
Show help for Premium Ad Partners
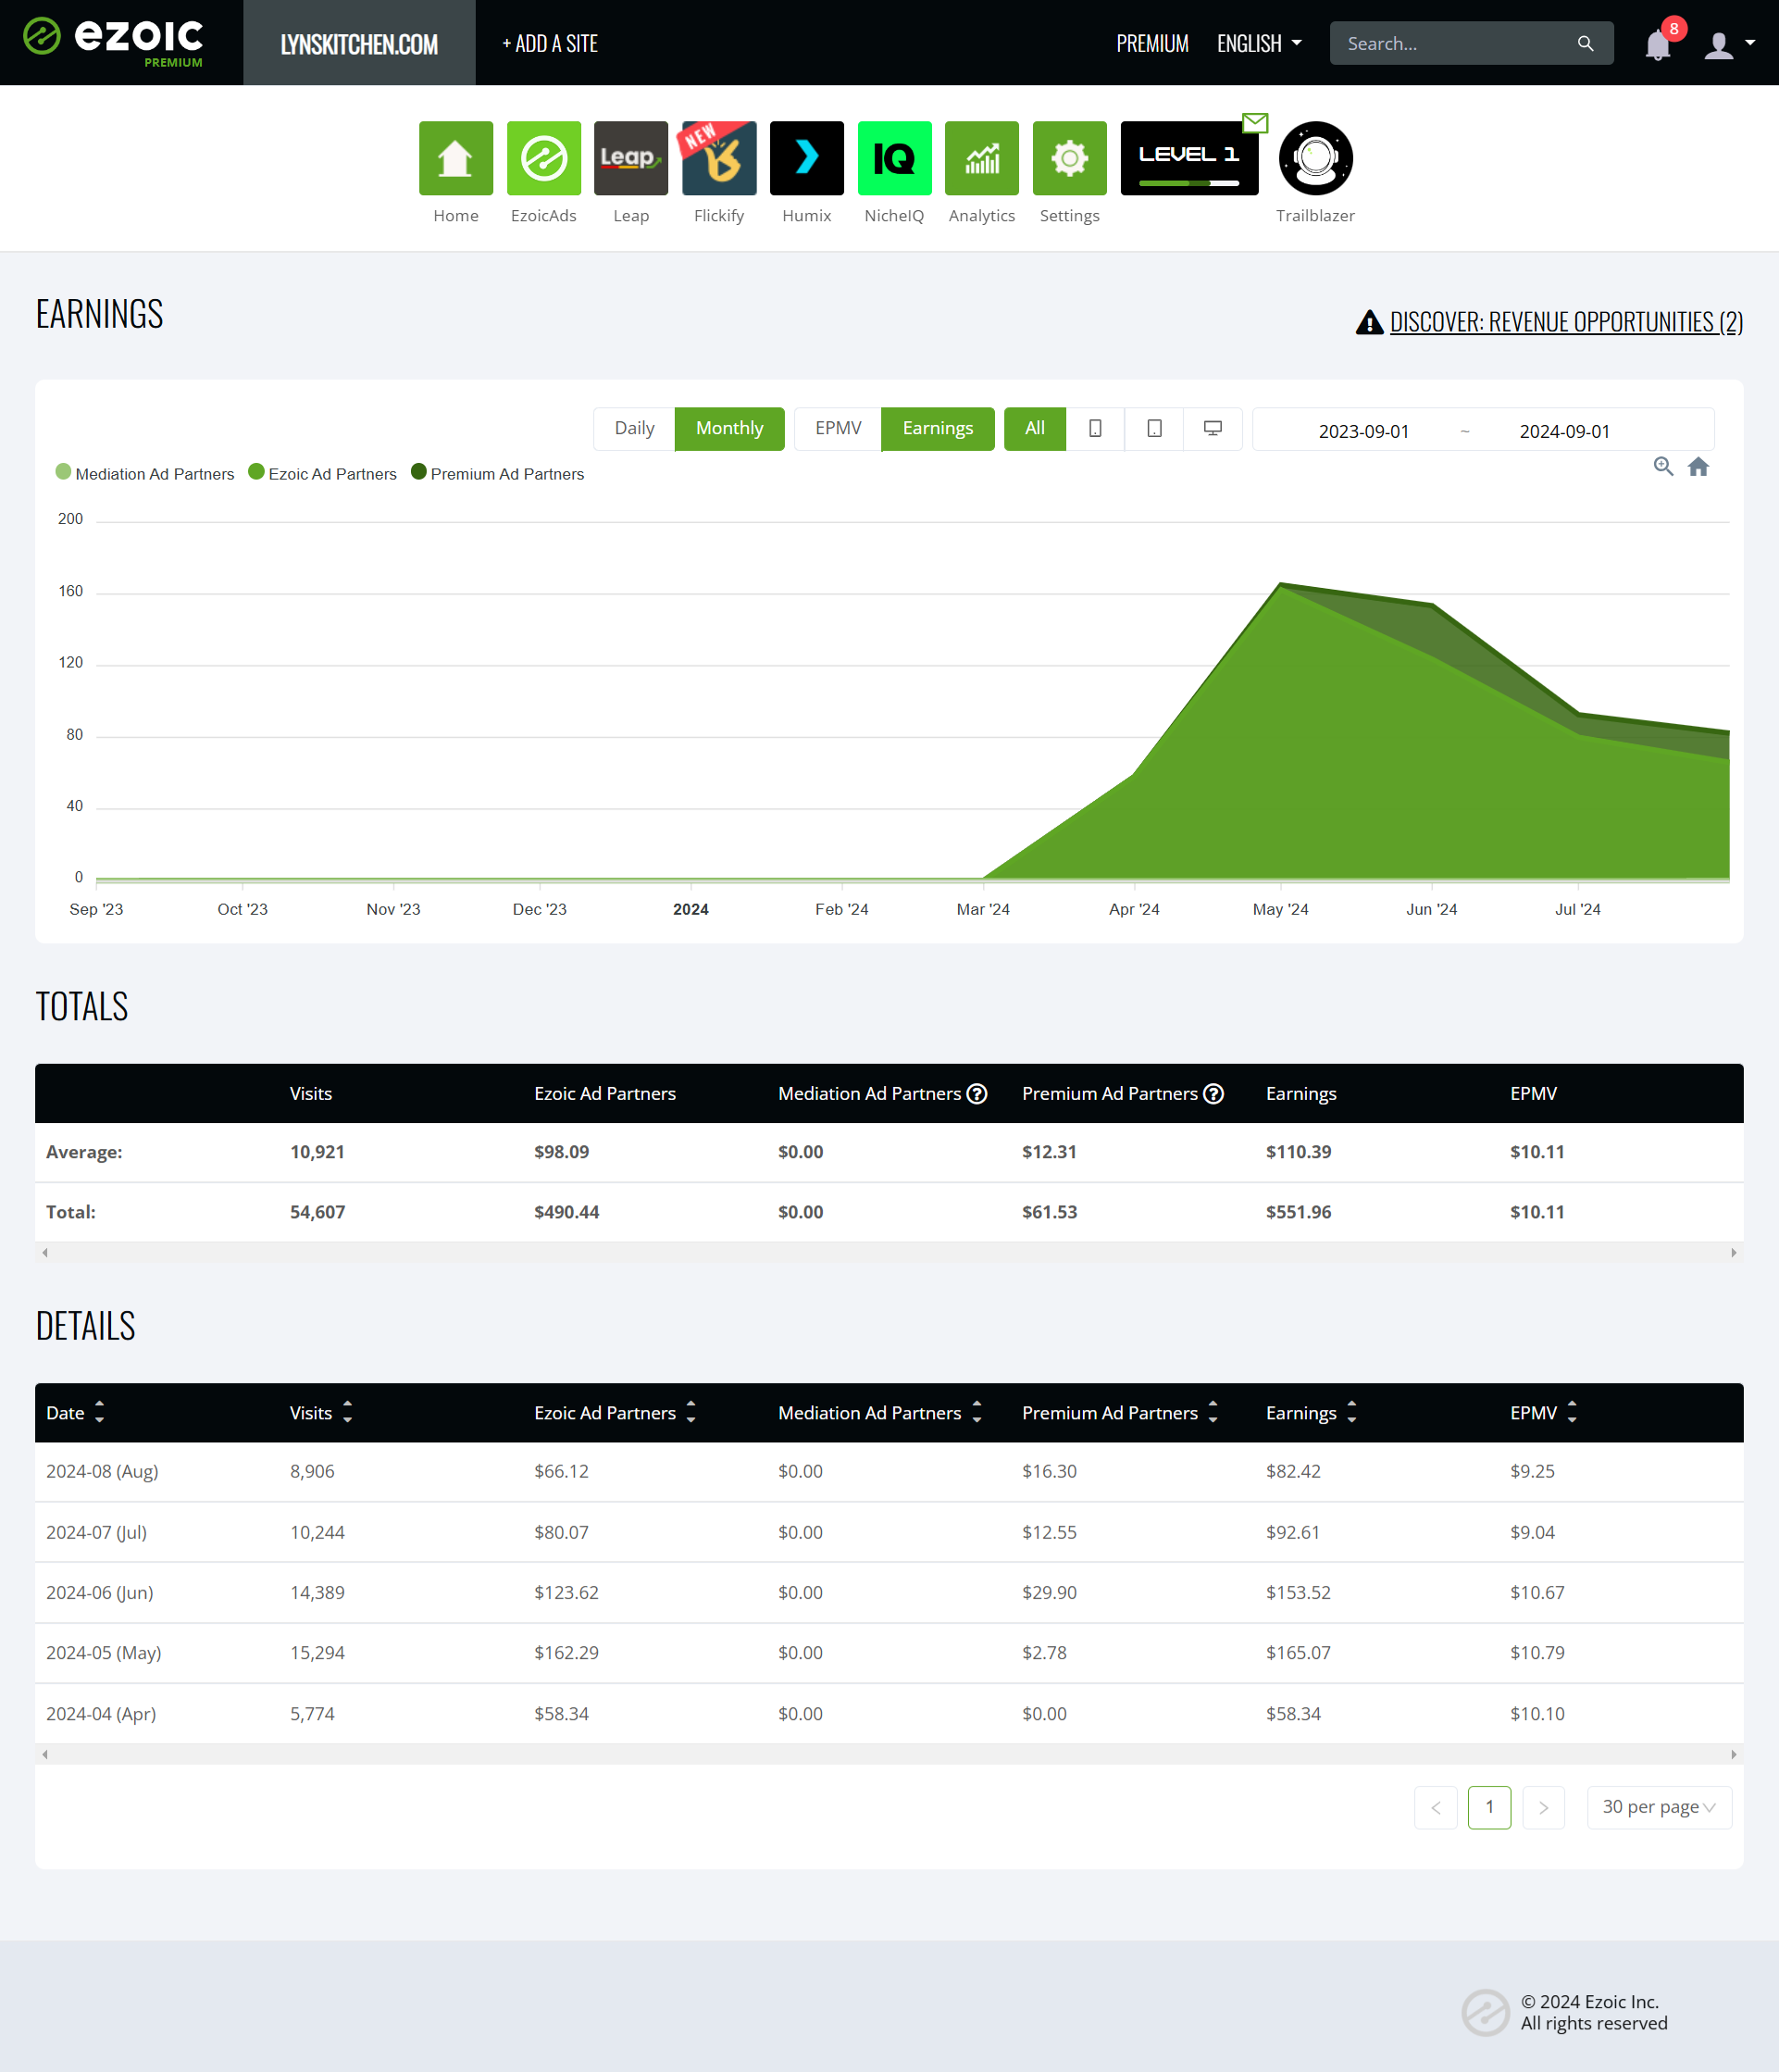1213,1093
